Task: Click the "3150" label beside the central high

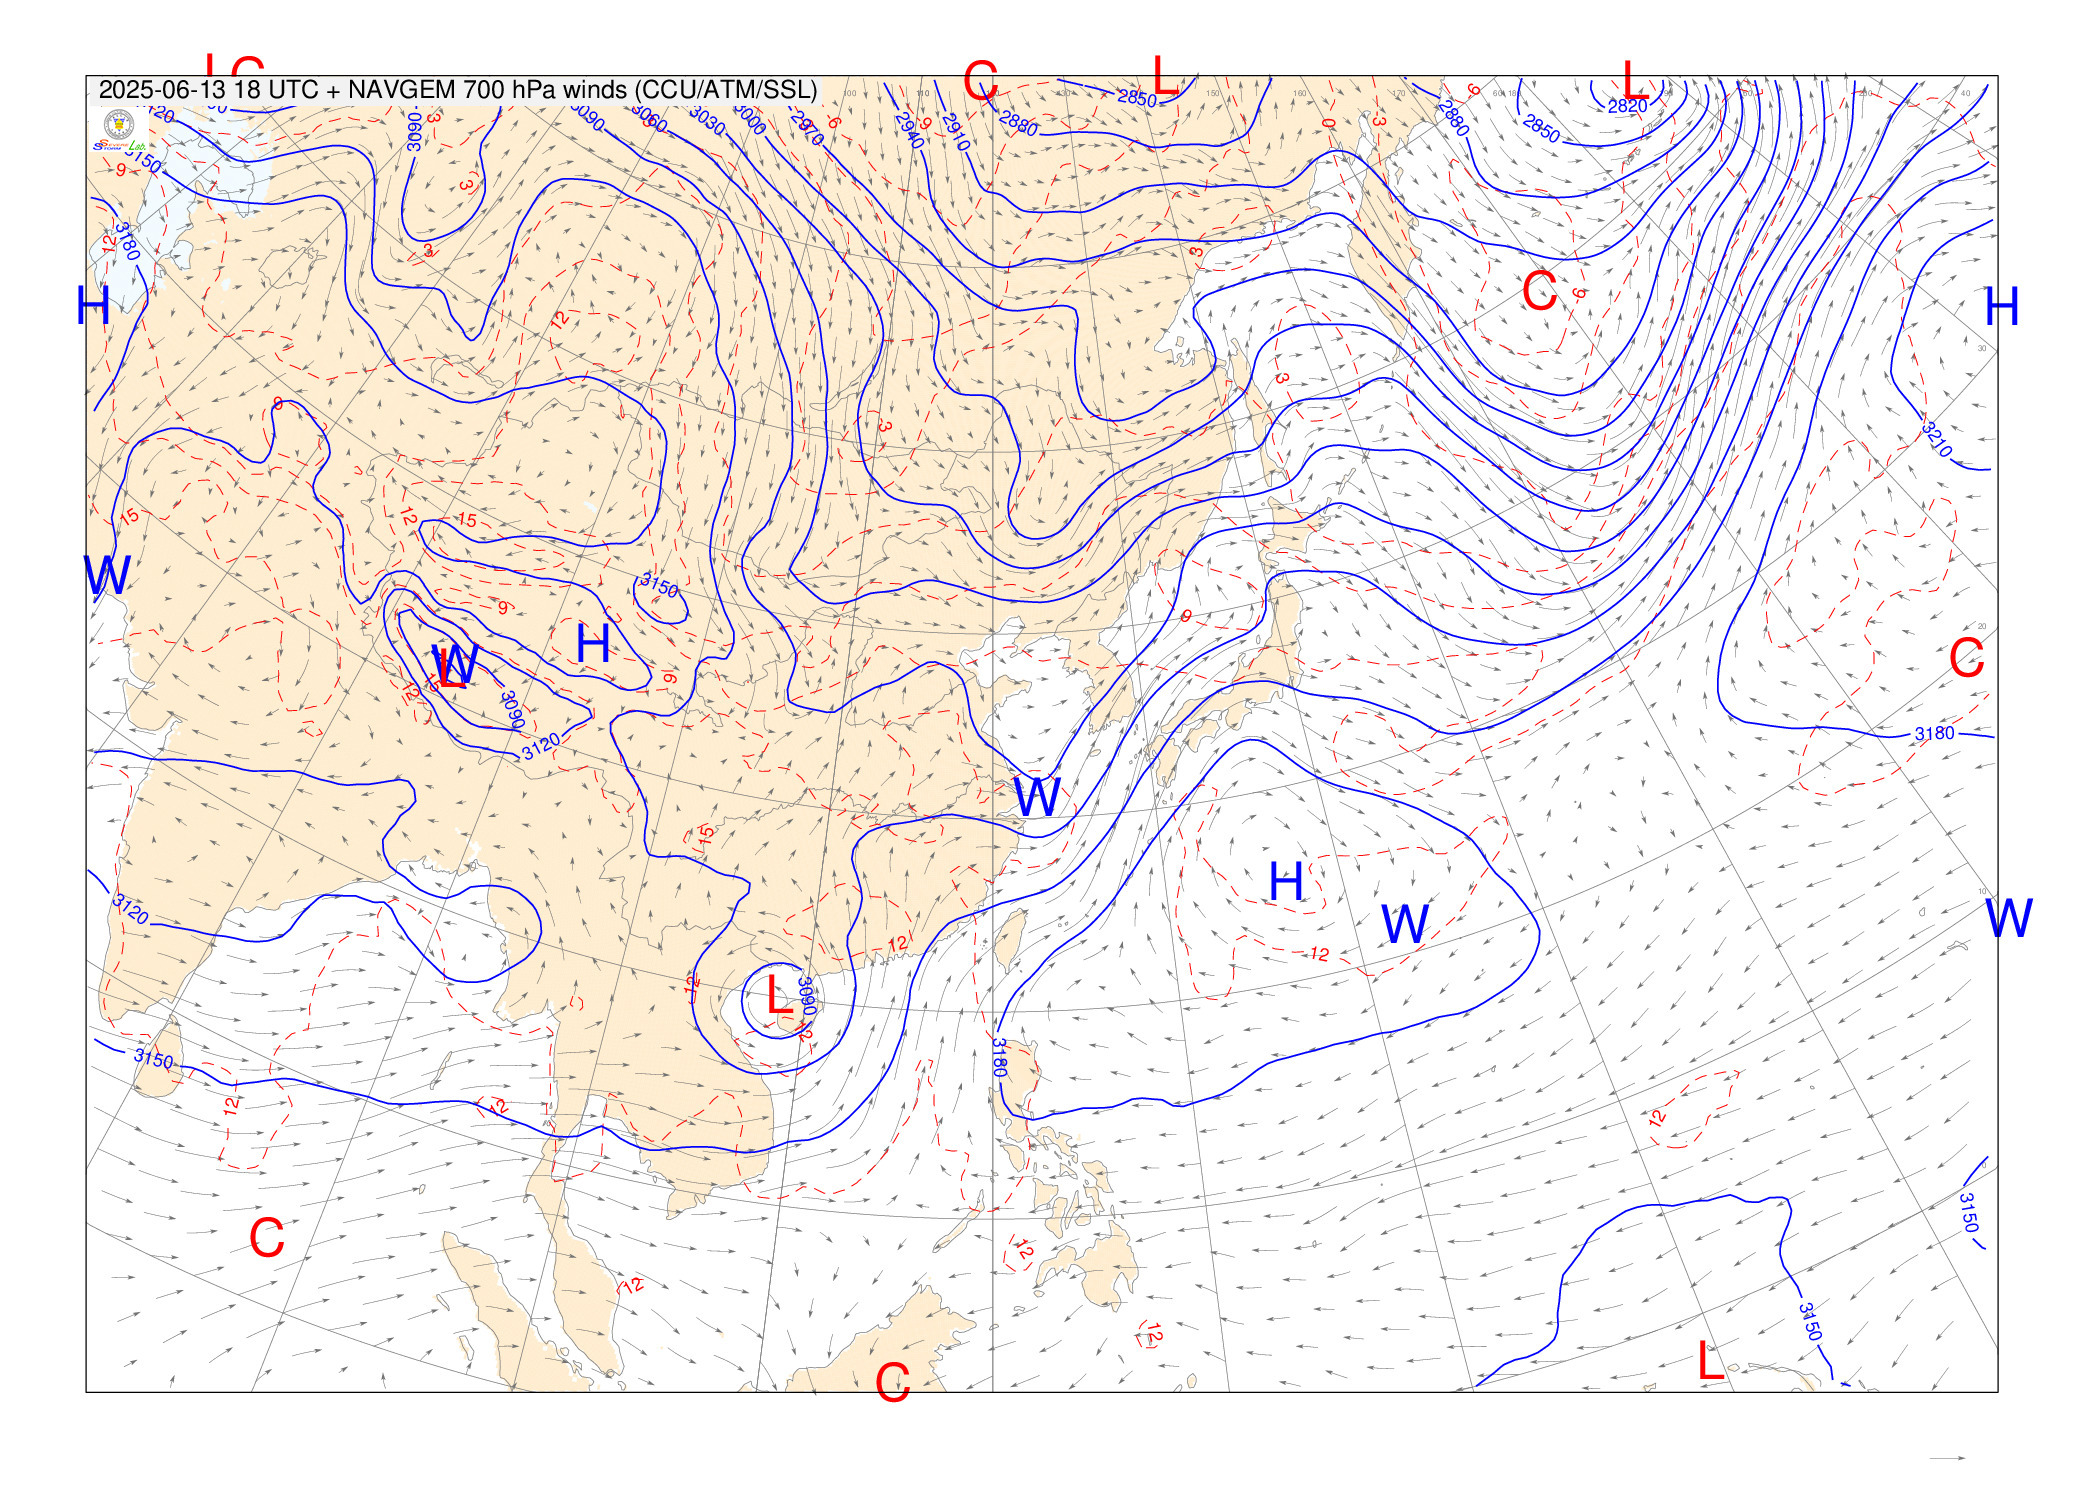Action: click(x=659, y=585)
